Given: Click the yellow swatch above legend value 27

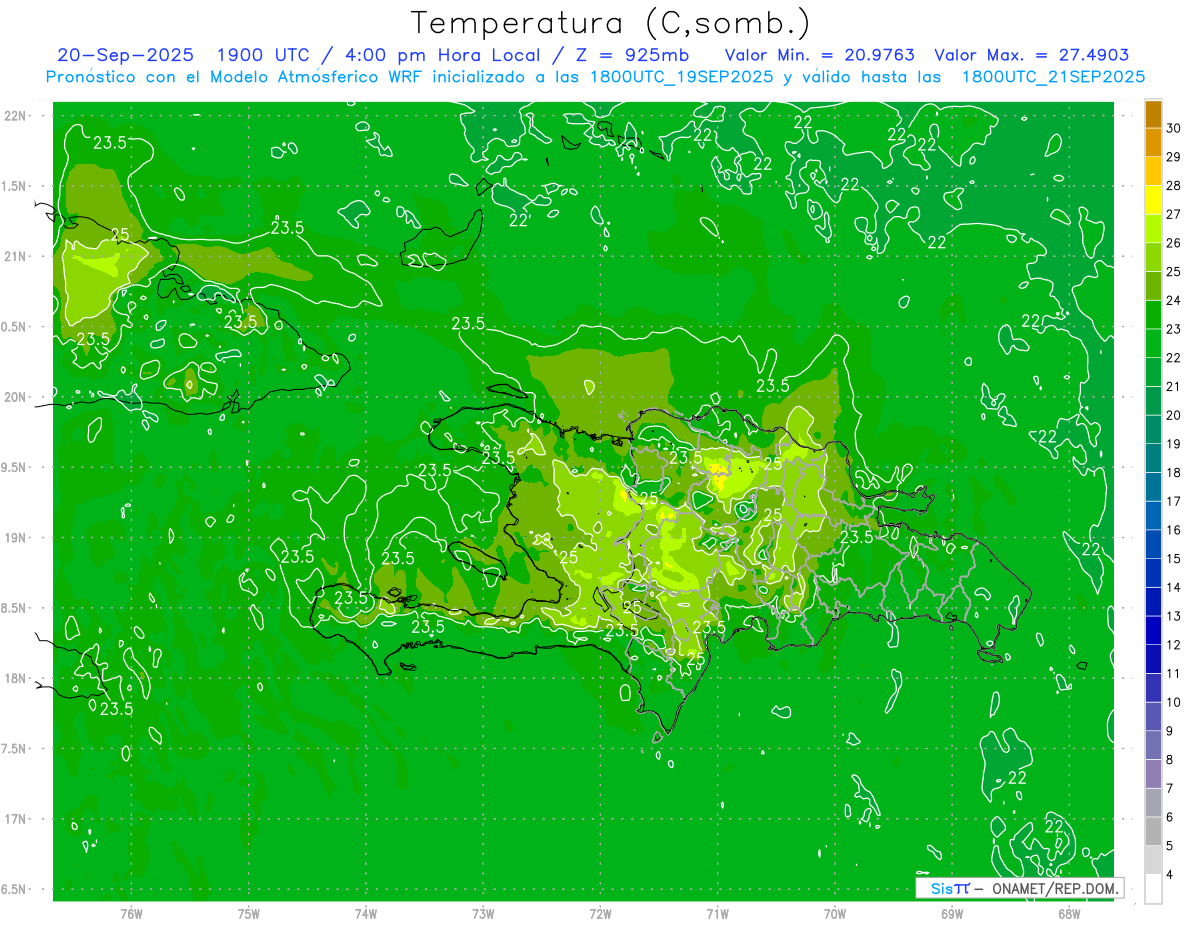Looking at the screenshot, I should point(1153,200).
